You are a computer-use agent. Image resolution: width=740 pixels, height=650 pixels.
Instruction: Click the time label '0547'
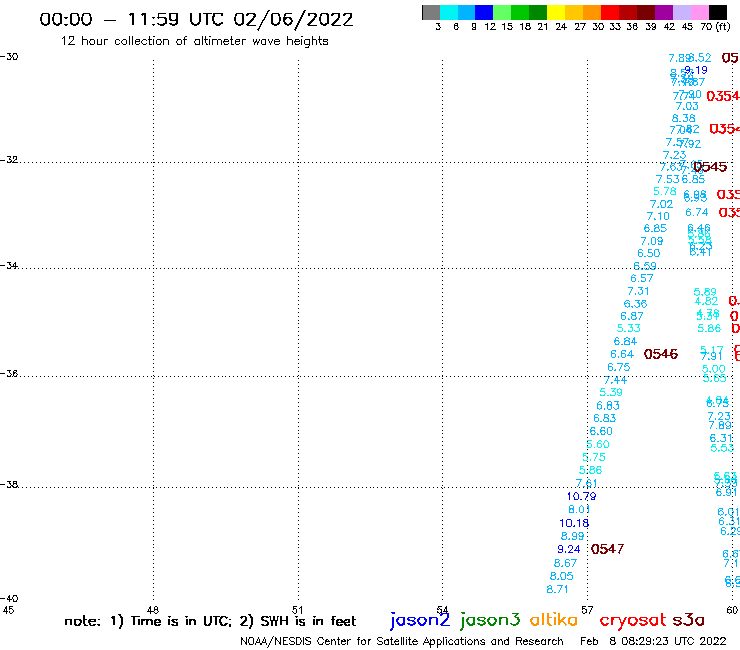pyautogui.click(x=607, y=549)
